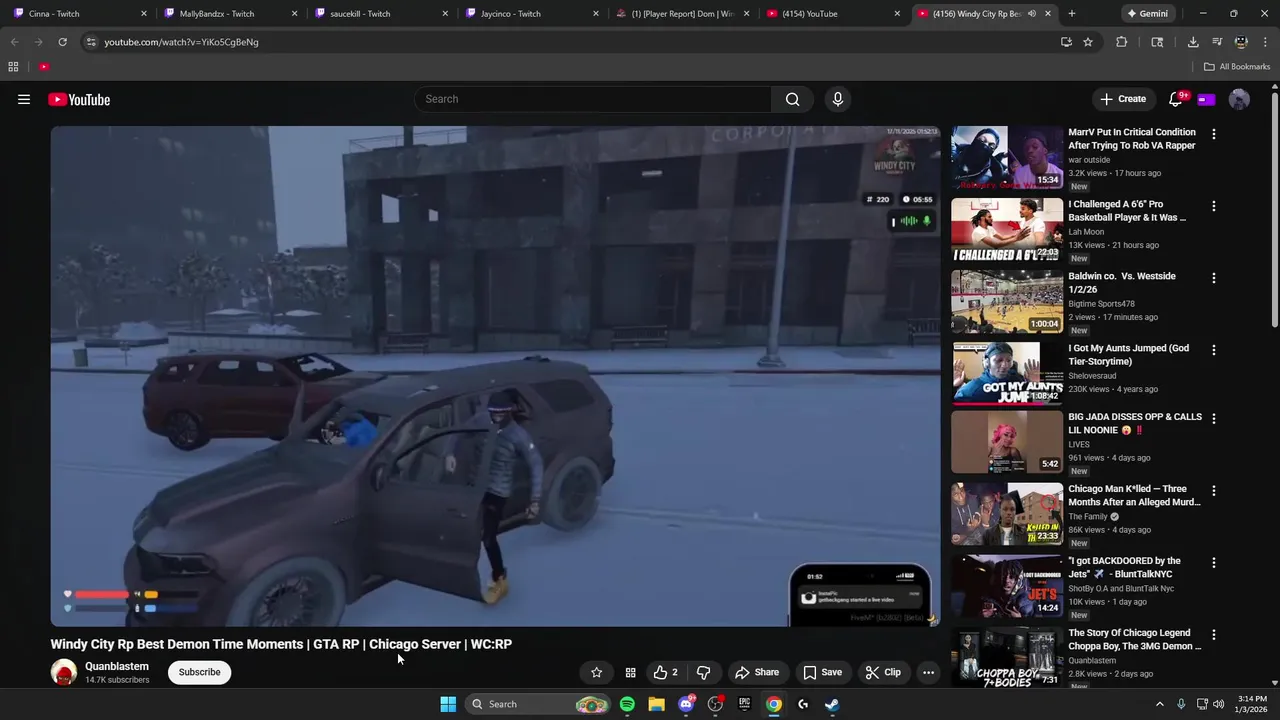The height and width of the screenshot is (720, 1280).
Task: Click the search magnifier button
Action: click(x=792, y=99)
